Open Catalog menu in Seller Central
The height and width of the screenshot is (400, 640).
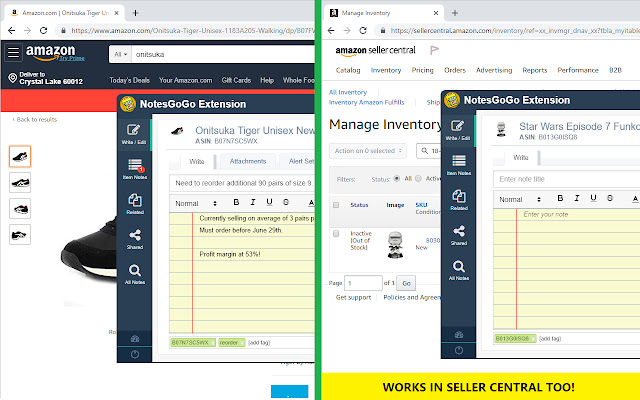click(x=348, y=70)
